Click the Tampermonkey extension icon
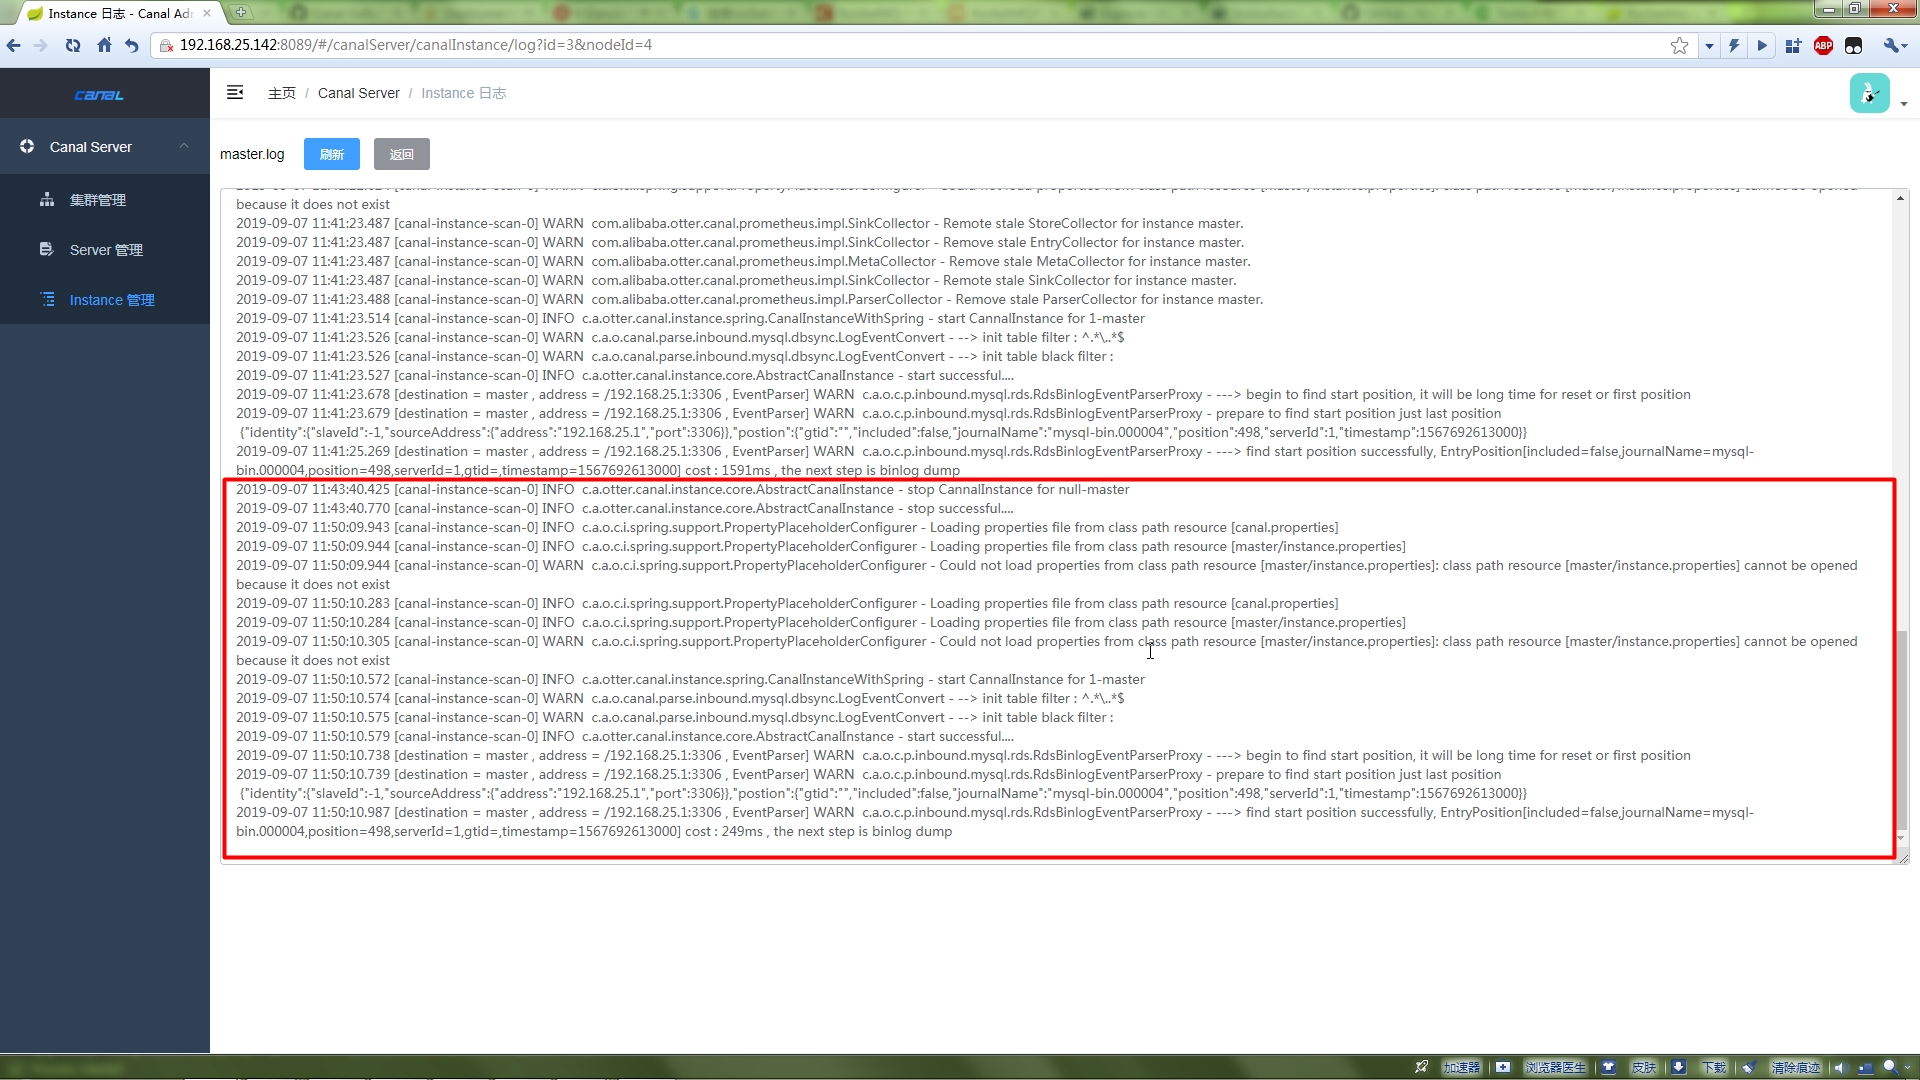Image resolution: width=1920 pixels, height=1080 pixels. [x=1853, y=45]
